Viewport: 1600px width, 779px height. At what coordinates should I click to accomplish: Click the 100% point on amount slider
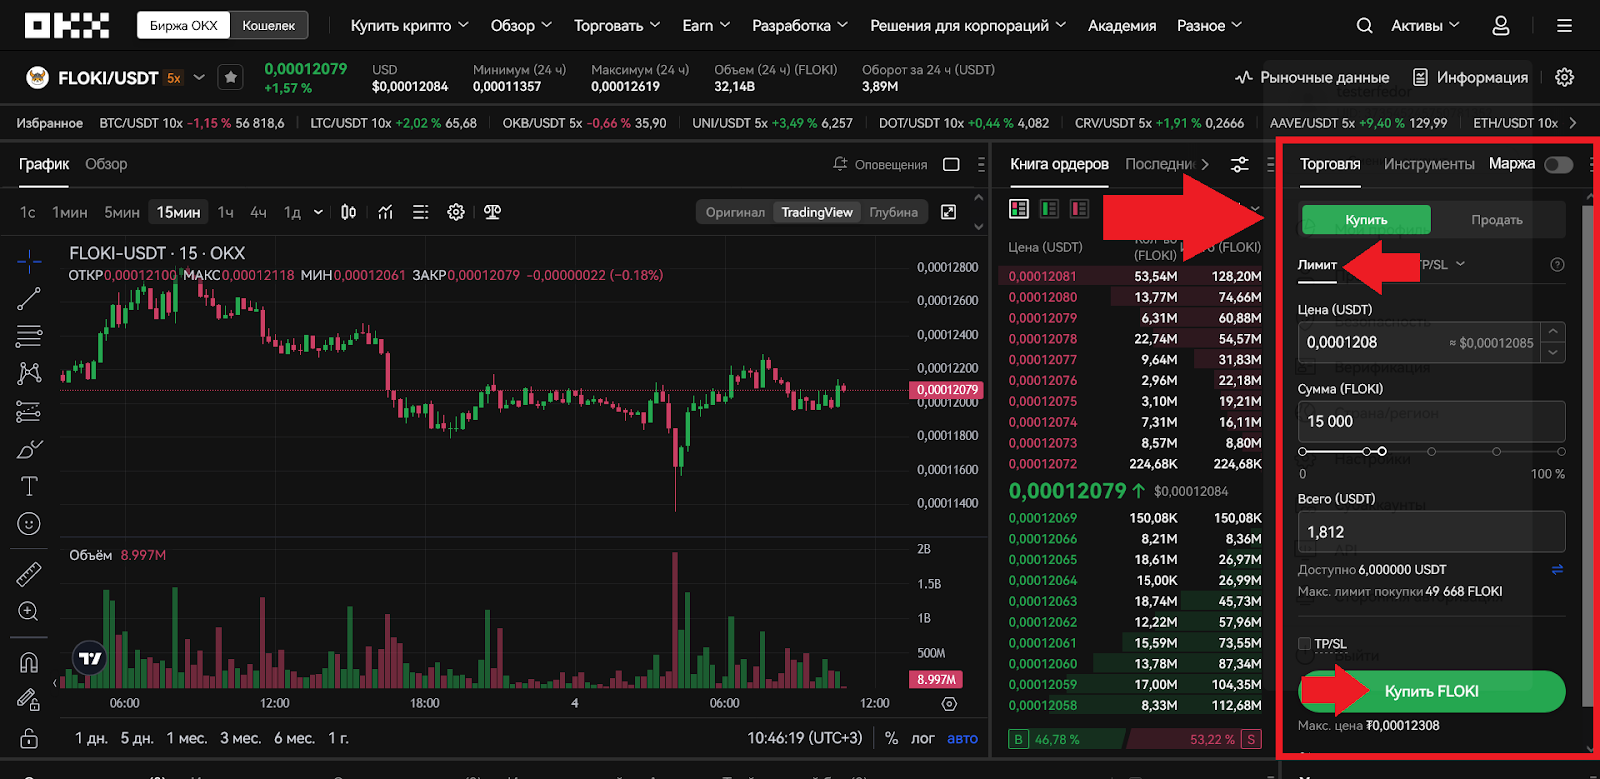1561,452
